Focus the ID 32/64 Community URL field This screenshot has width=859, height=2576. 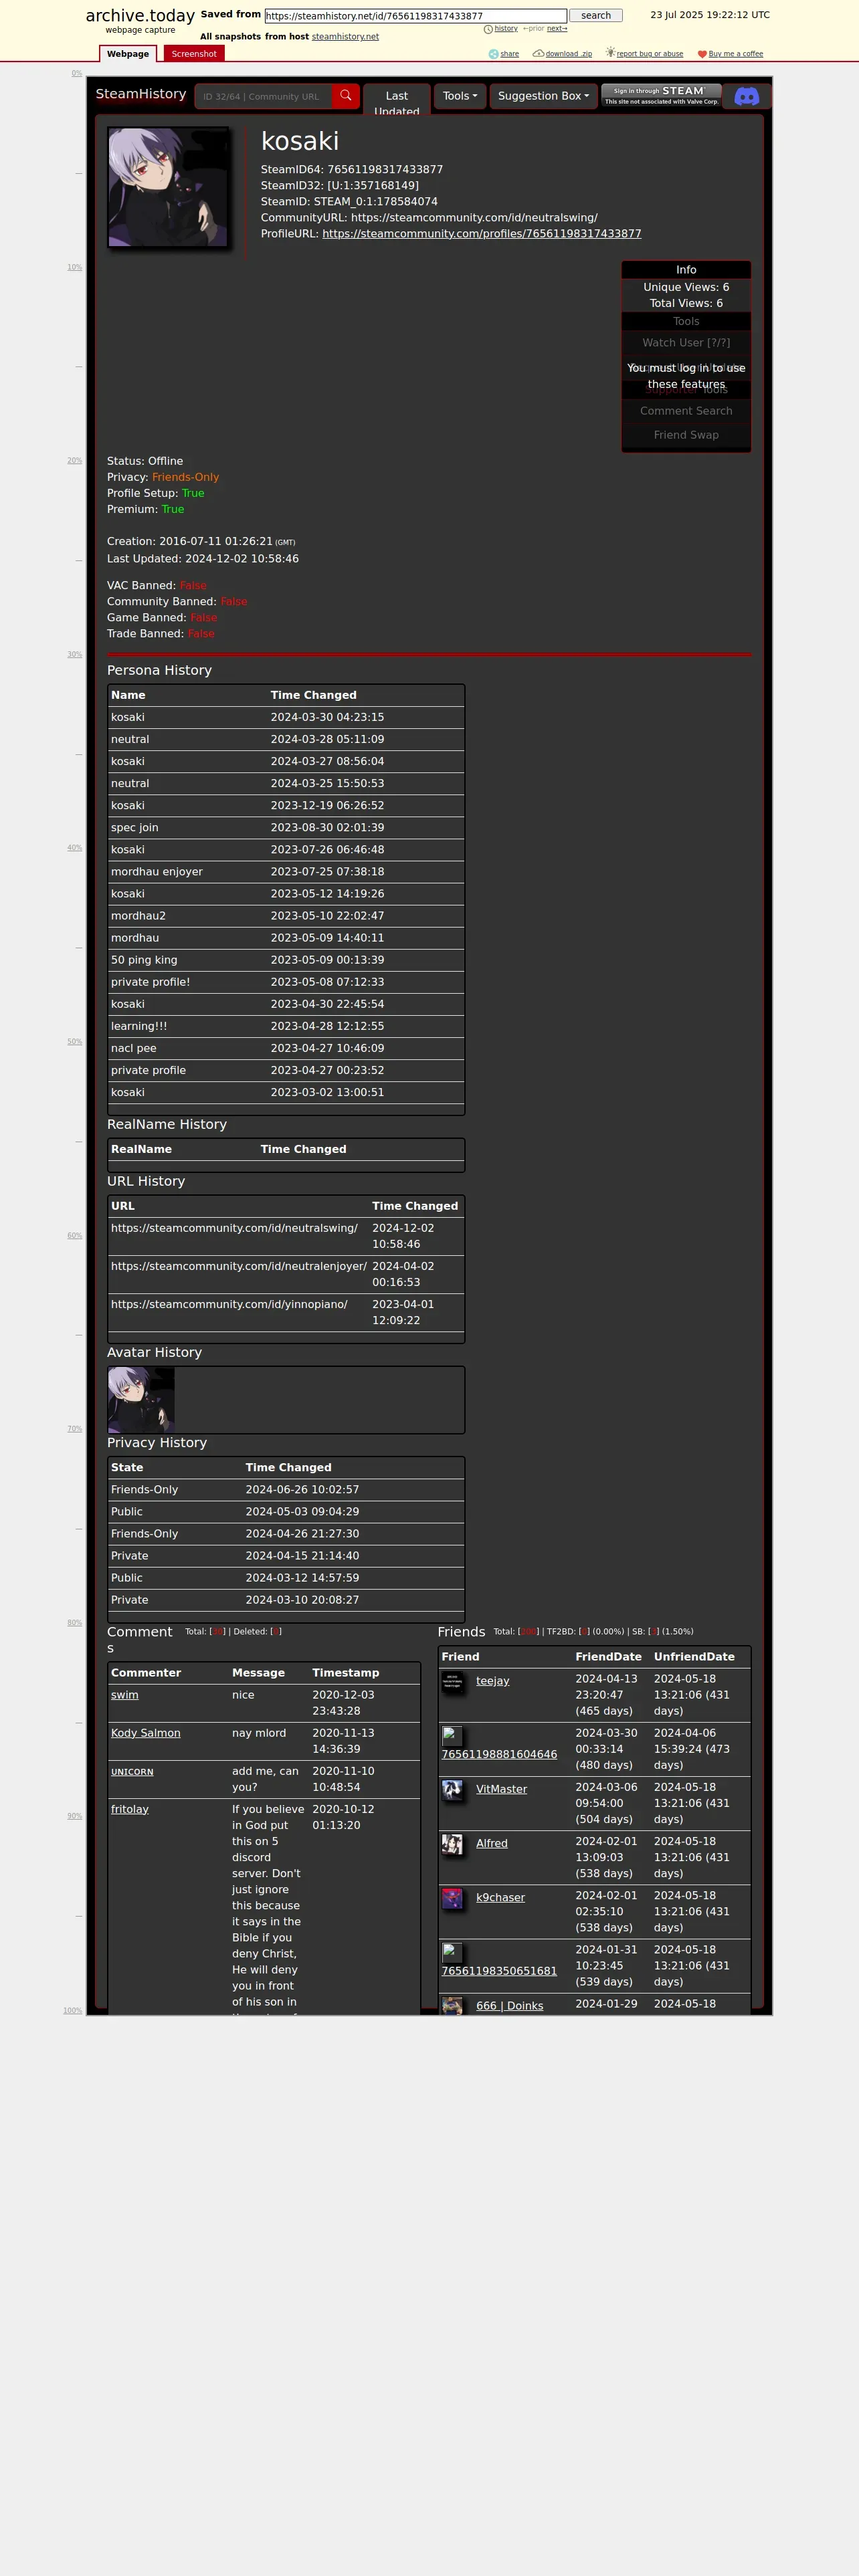264,96
